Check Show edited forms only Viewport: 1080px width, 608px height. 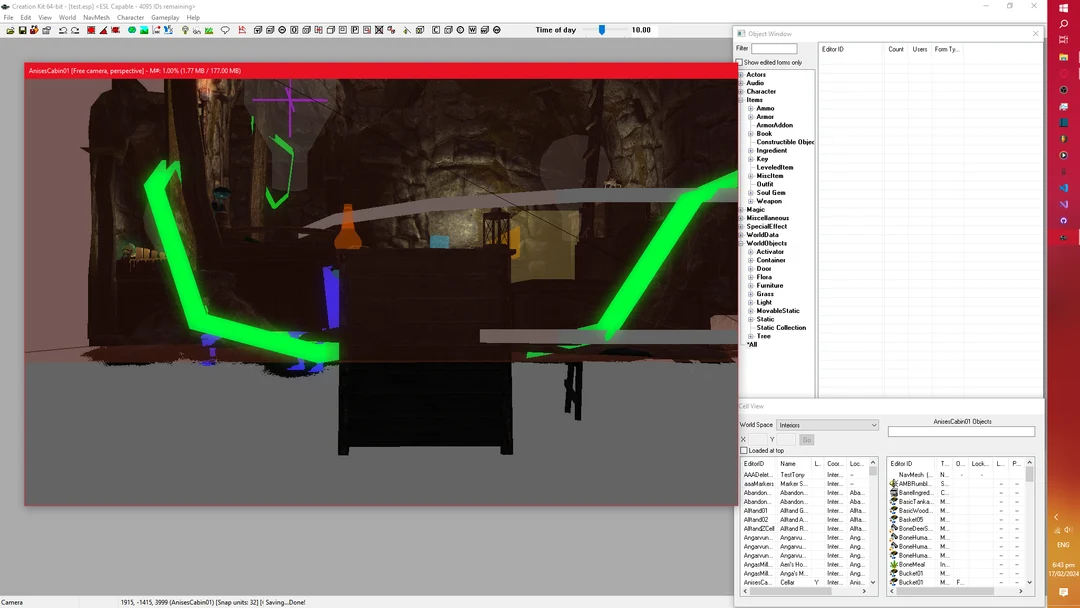742,62
